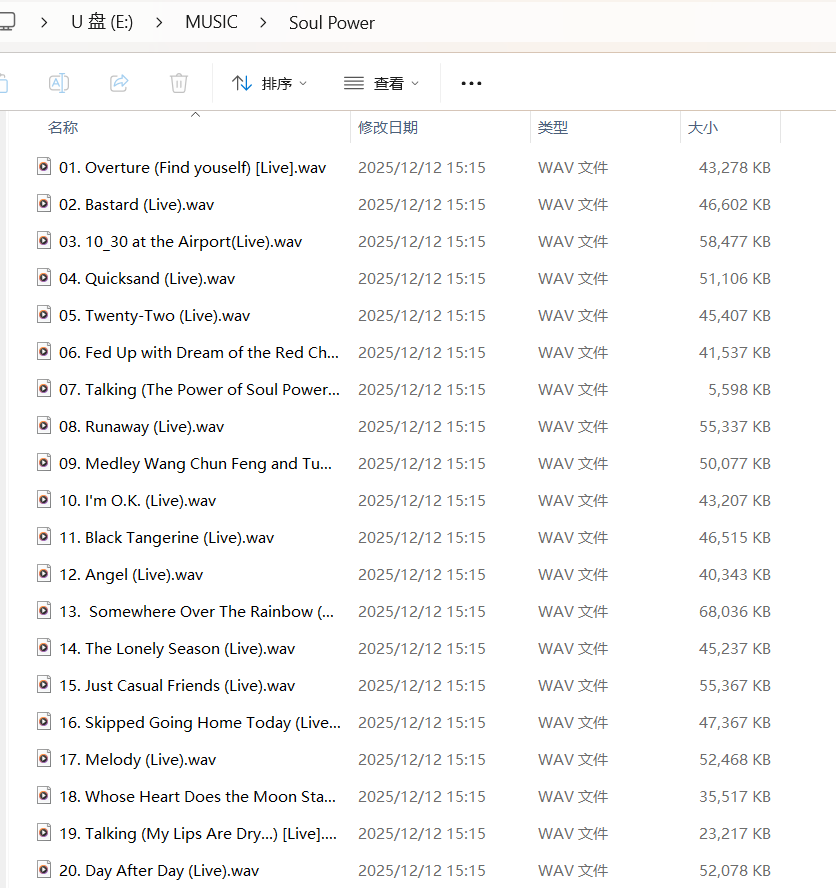This screenshot has width=836, height=888.
Task: Click the Delete trash can icon
Action: click(178, 83)
